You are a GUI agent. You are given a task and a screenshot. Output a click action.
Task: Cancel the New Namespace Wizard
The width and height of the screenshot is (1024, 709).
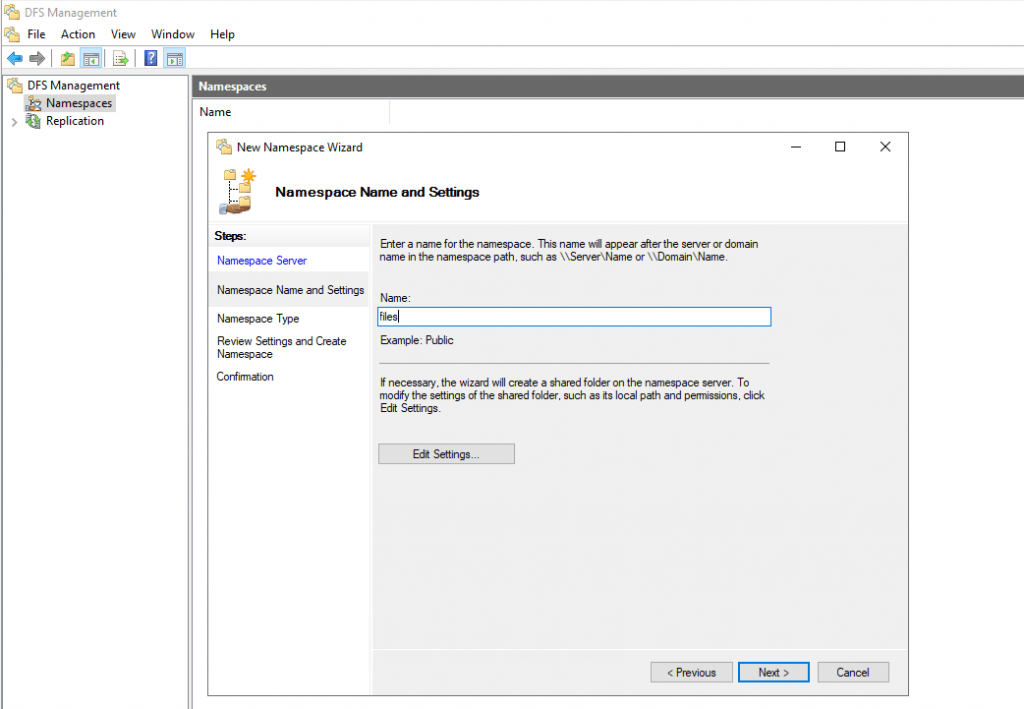[852, 672]
